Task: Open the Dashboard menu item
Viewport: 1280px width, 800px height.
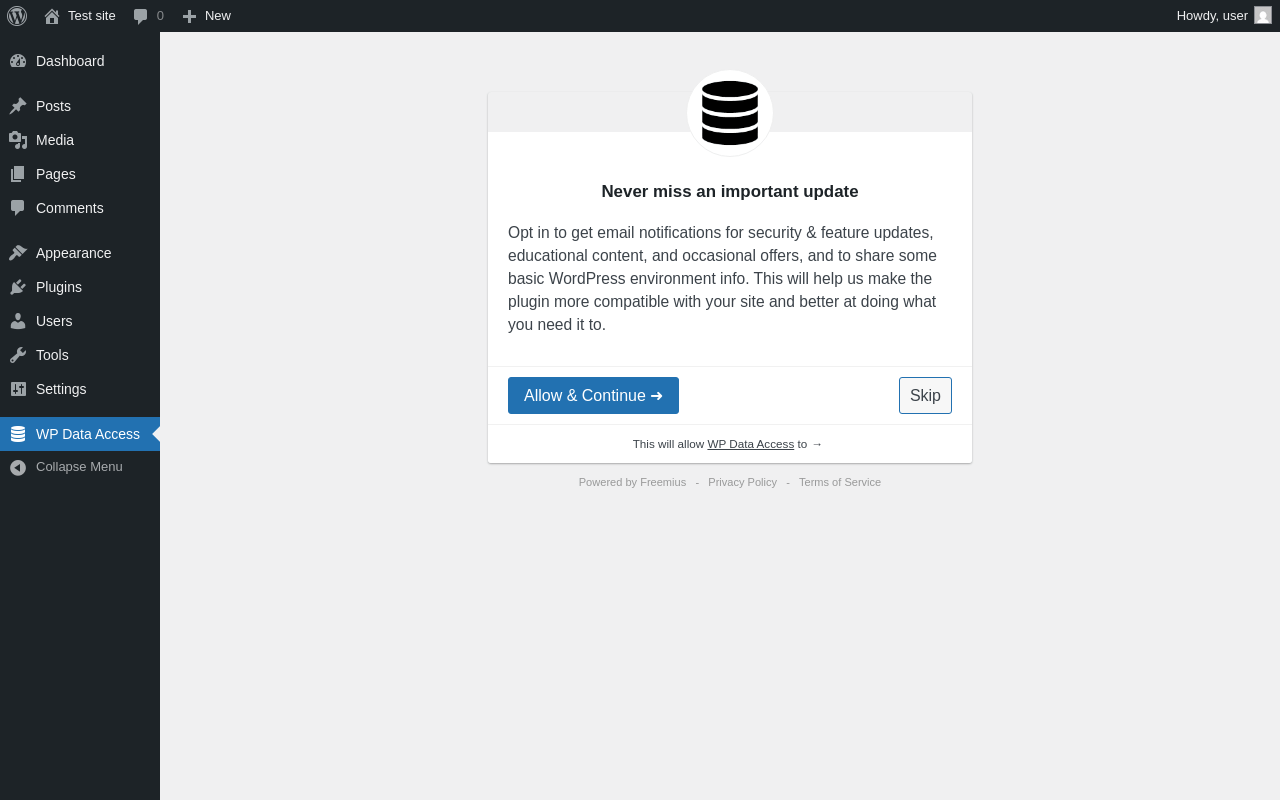Action: pos(70,61)
